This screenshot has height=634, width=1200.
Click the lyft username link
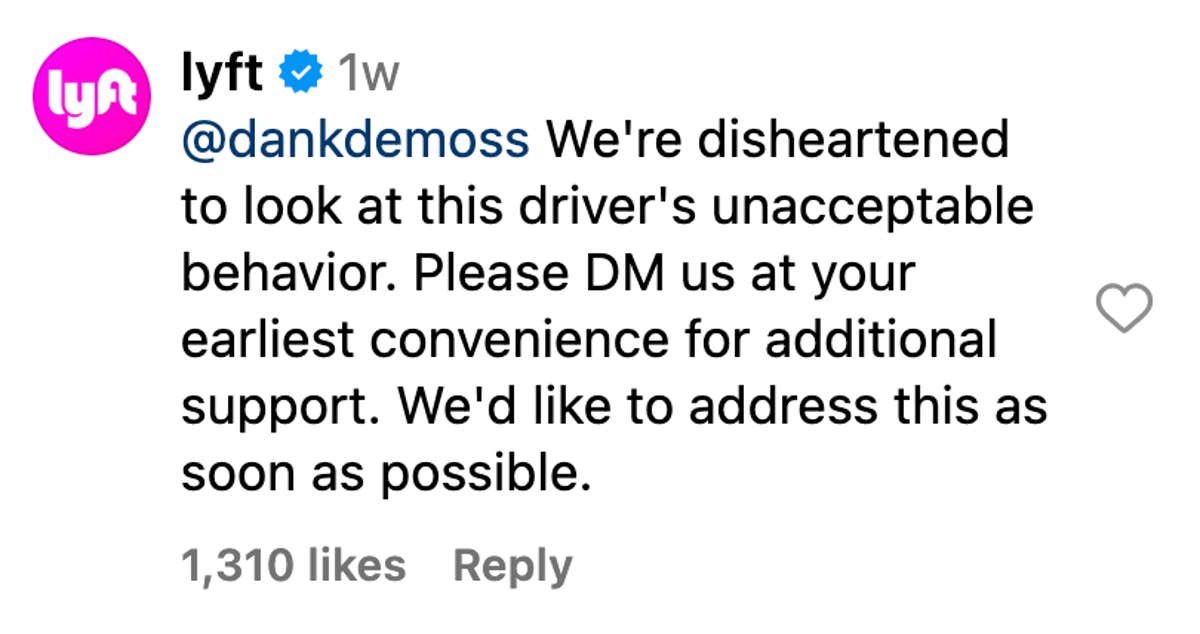(225, 70)
